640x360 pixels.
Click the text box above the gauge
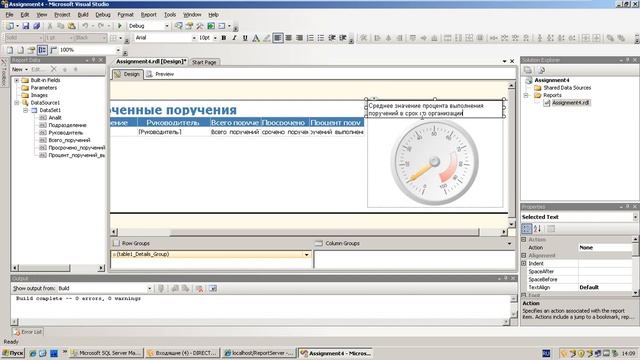(434, 109)
